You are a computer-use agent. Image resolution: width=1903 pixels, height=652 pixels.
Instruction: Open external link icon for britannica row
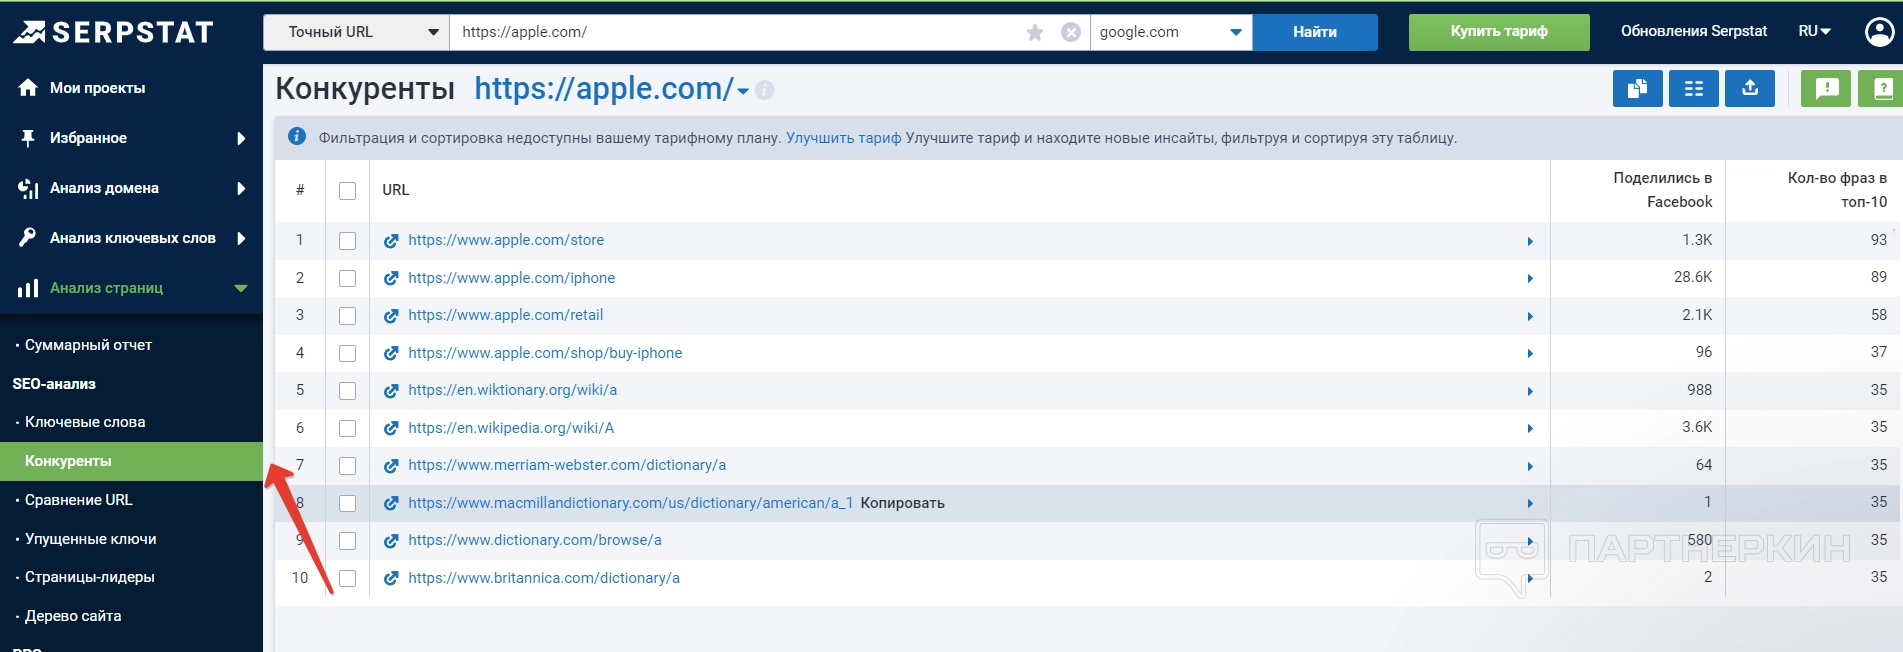tap(391, 578)
